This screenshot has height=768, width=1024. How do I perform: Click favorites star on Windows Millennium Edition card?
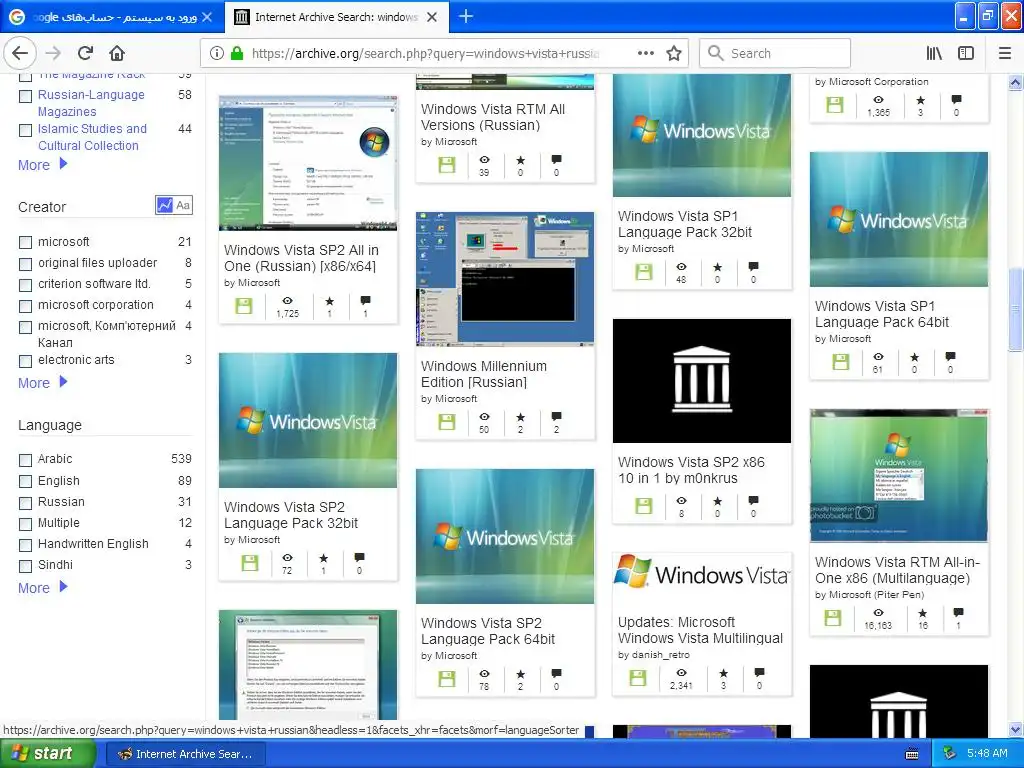coord(520,417)
